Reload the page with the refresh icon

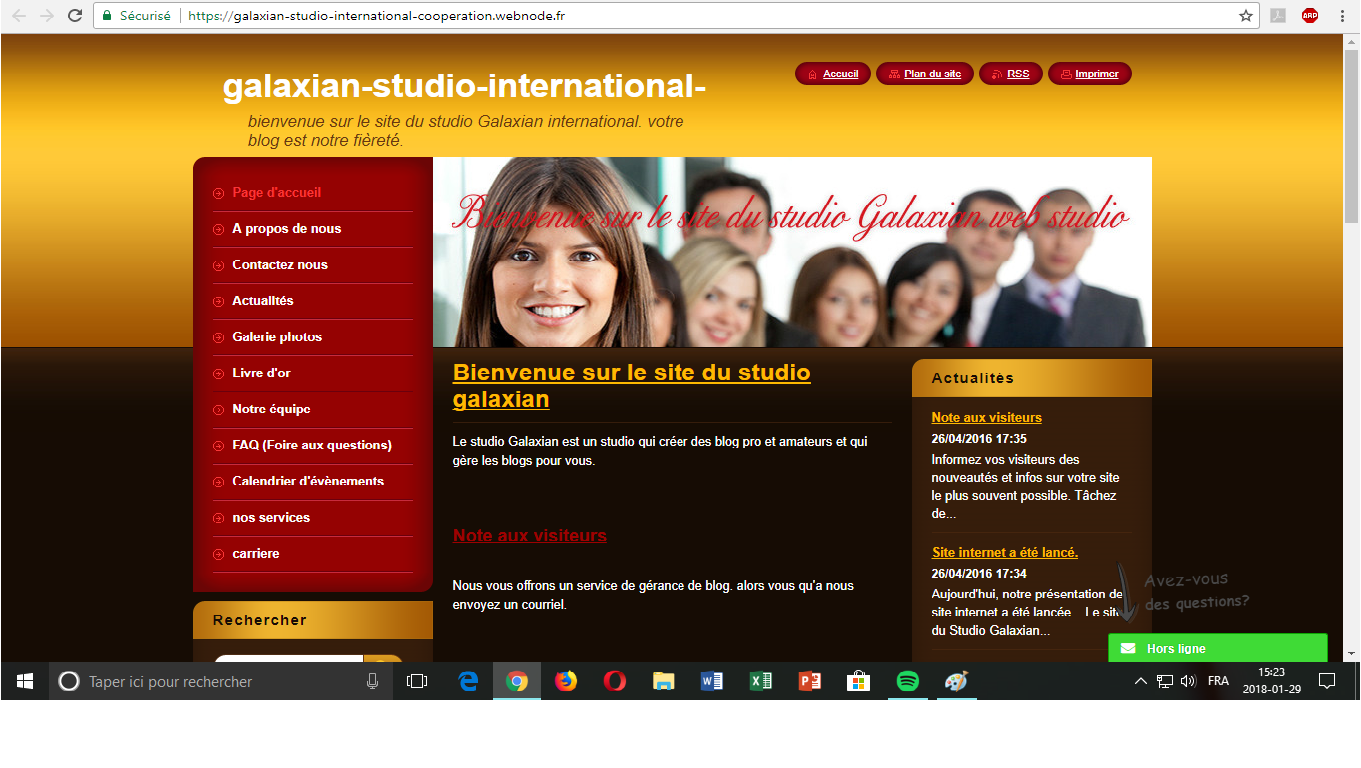coord(75,16)
